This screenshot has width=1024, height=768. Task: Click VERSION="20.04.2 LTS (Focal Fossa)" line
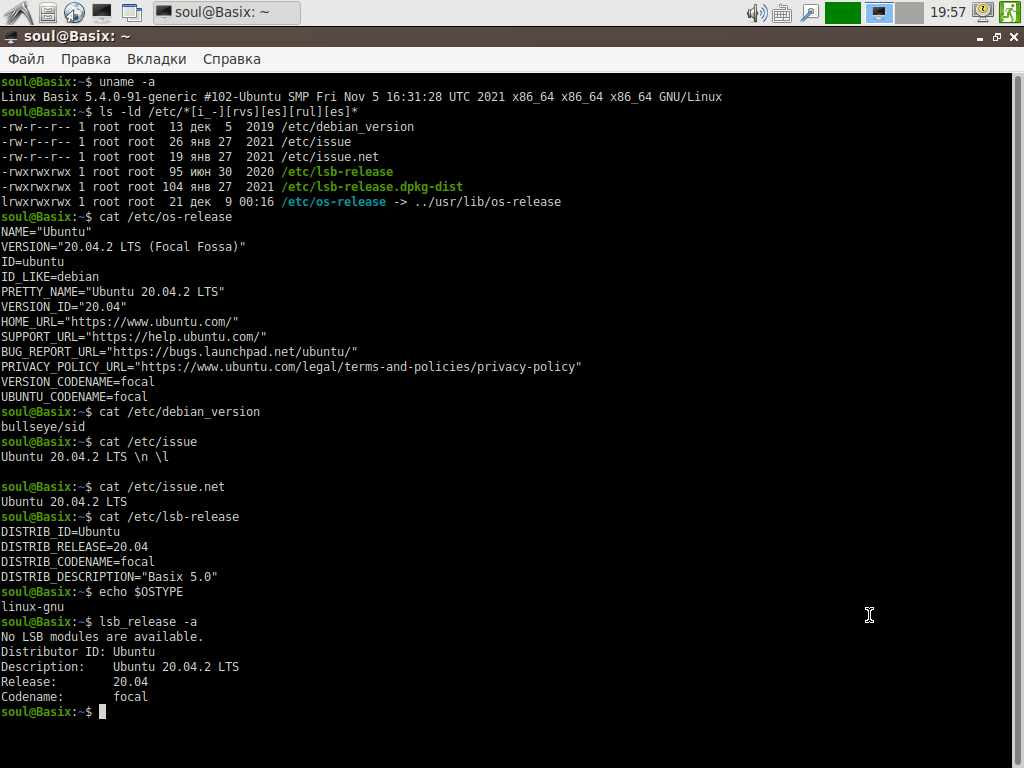pos(123,247)
